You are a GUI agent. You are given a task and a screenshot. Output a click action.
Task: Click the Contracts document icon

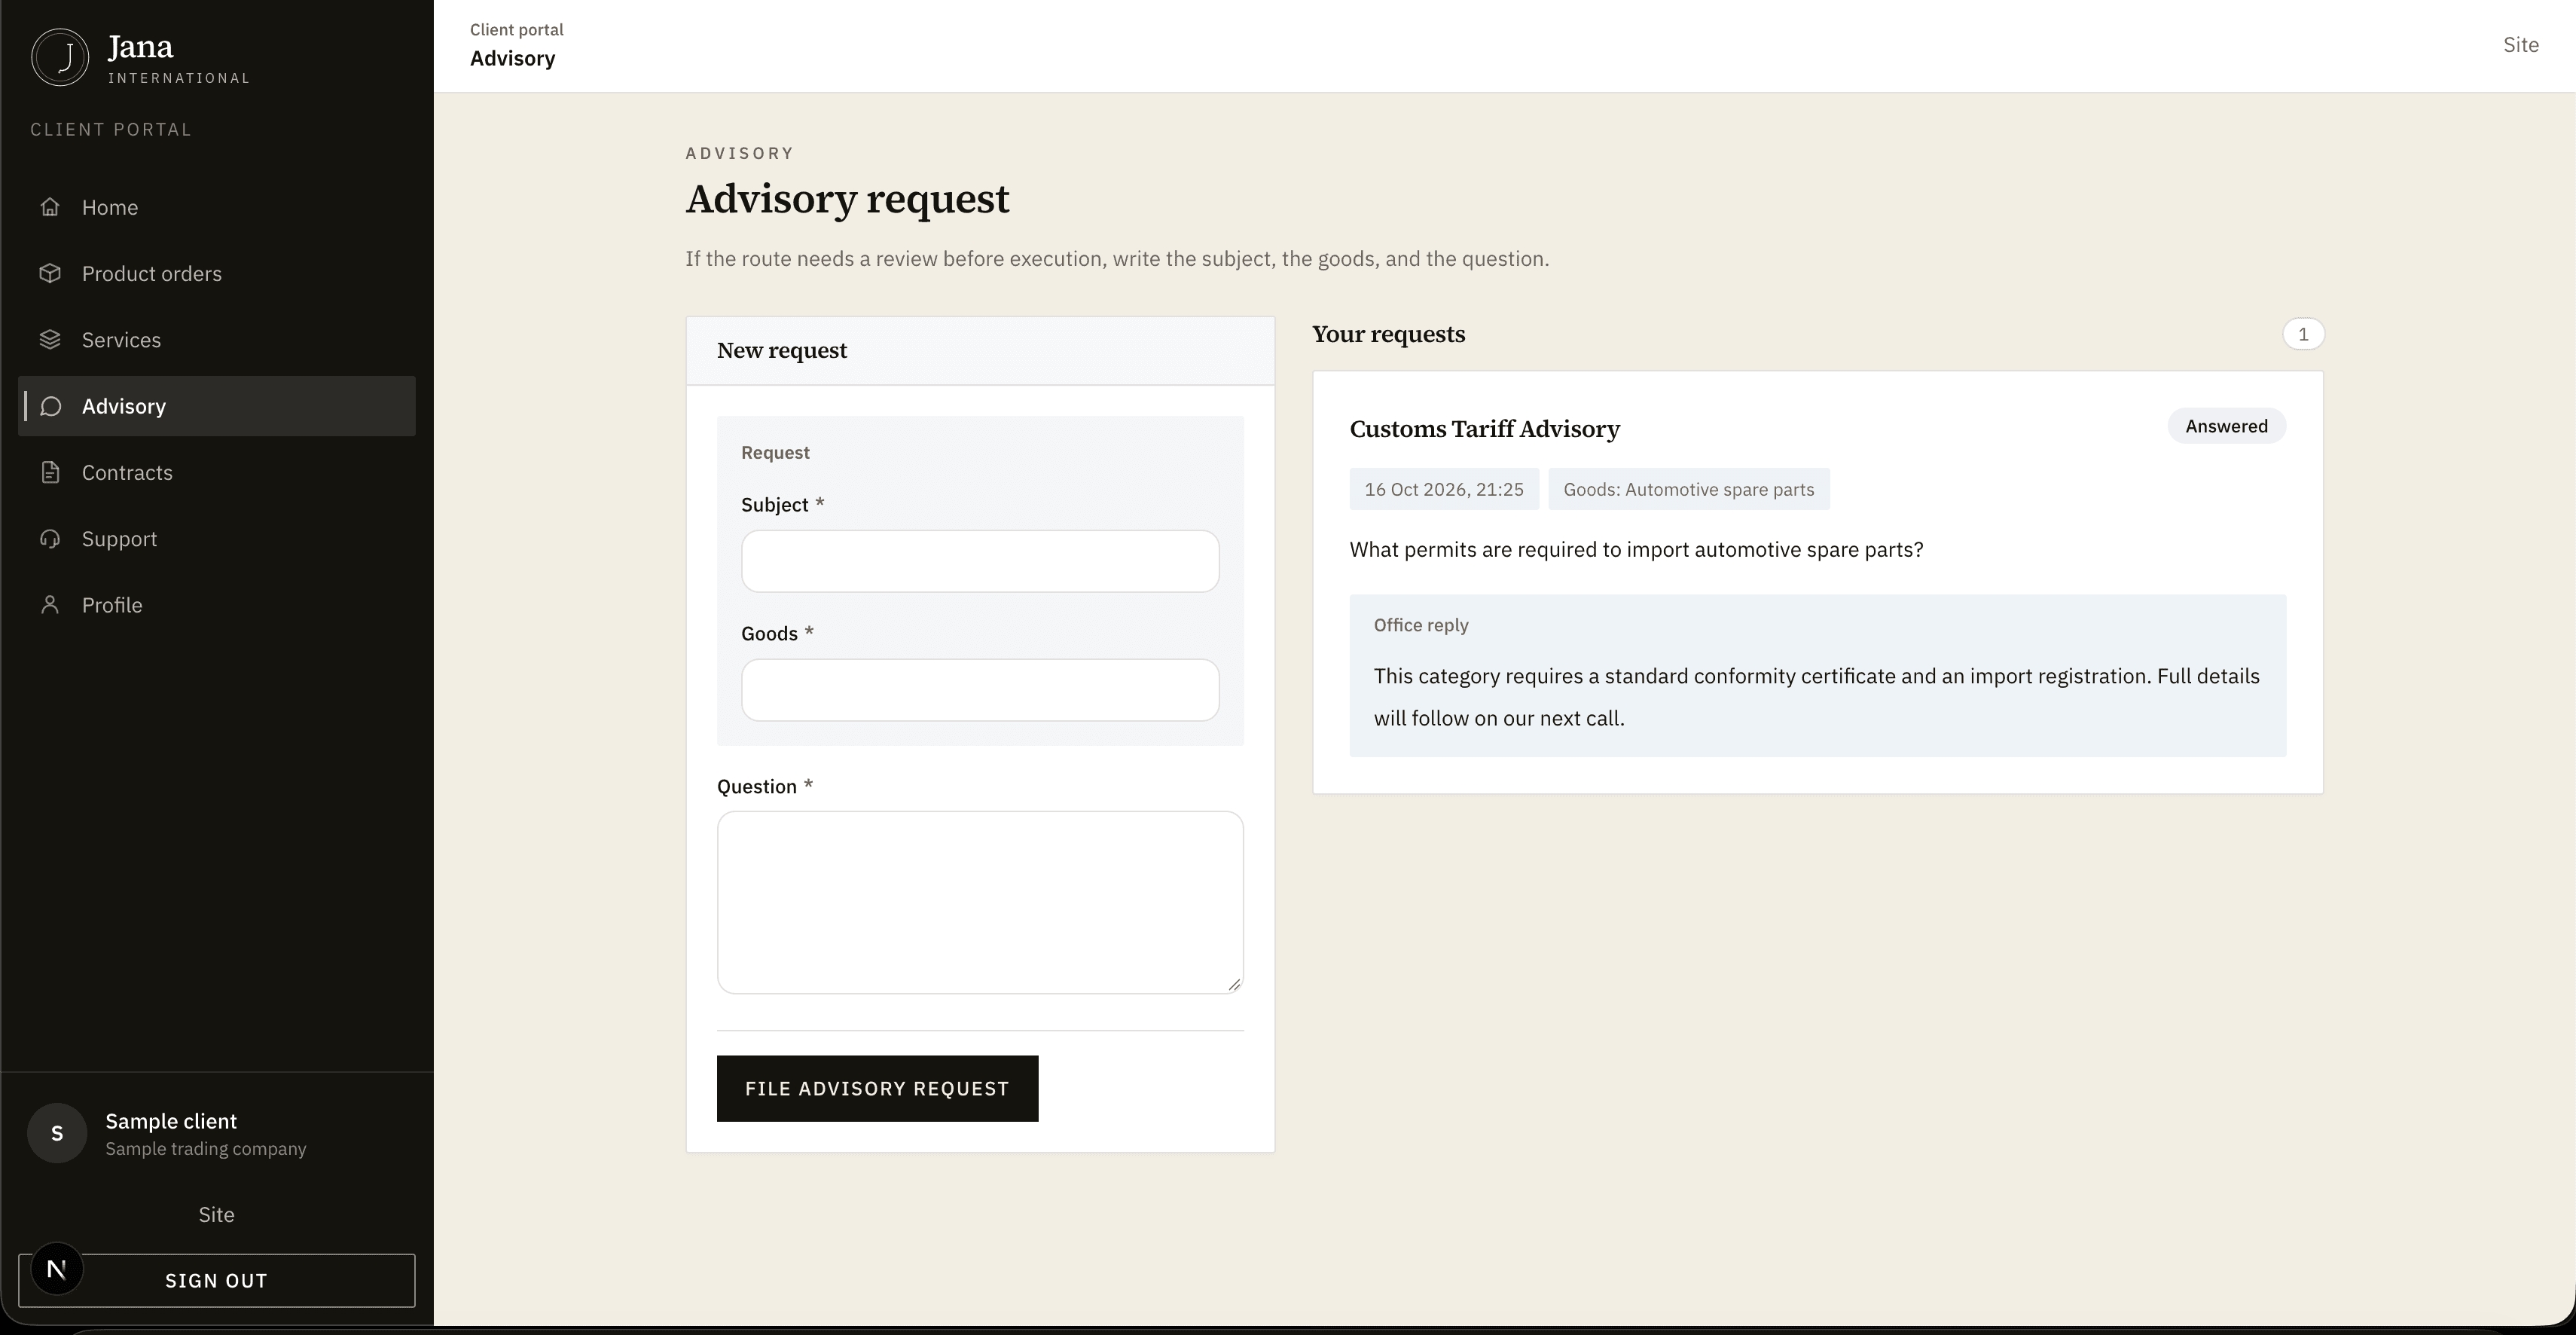[50, 472]
